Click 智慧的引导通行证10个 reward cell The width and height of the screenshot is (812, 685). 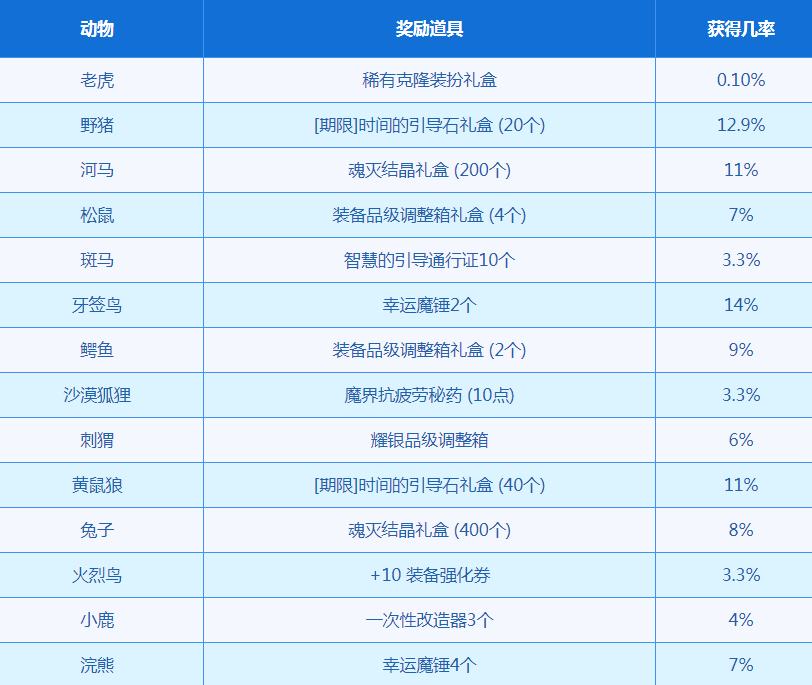tap(429, 260)
